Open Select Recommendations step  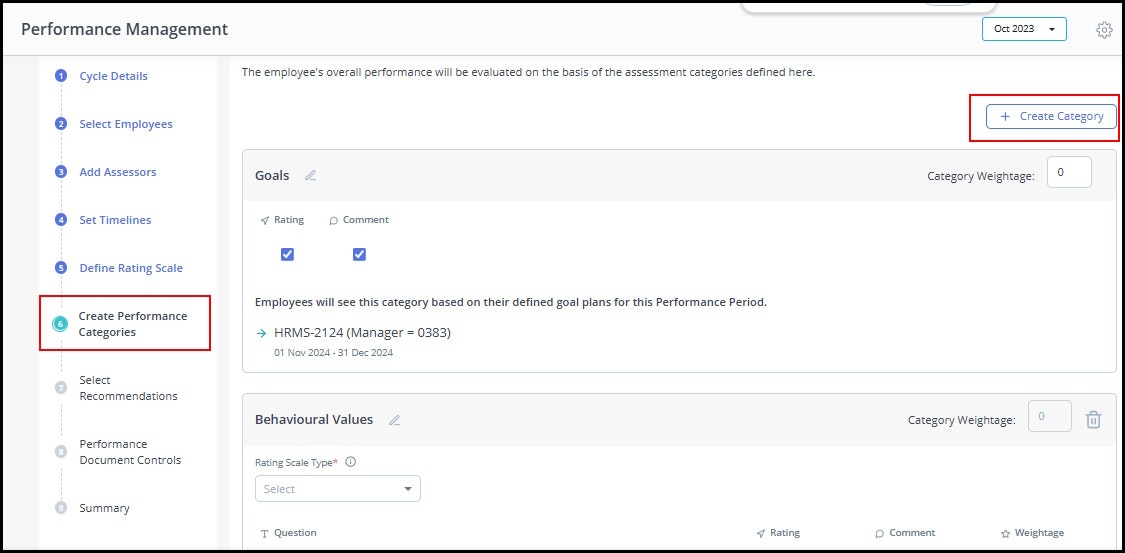pyautogui.click(x=128, y=388)
